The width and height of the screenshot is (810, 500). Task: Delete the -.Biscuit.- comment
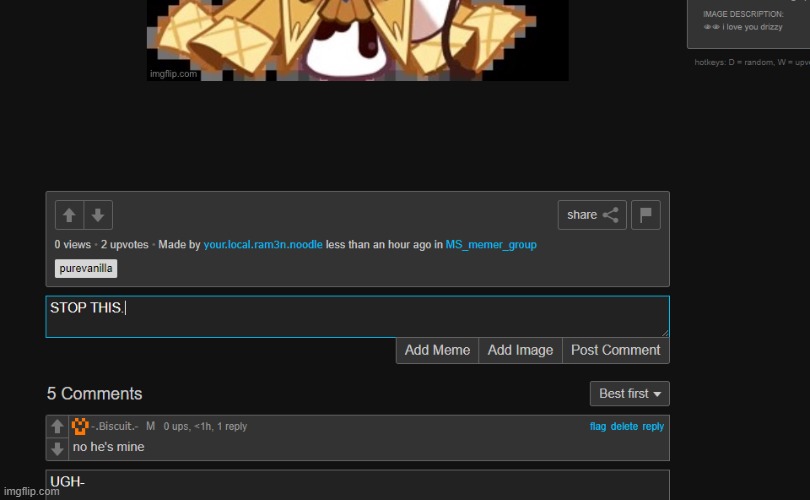click(x=624, y=426)
